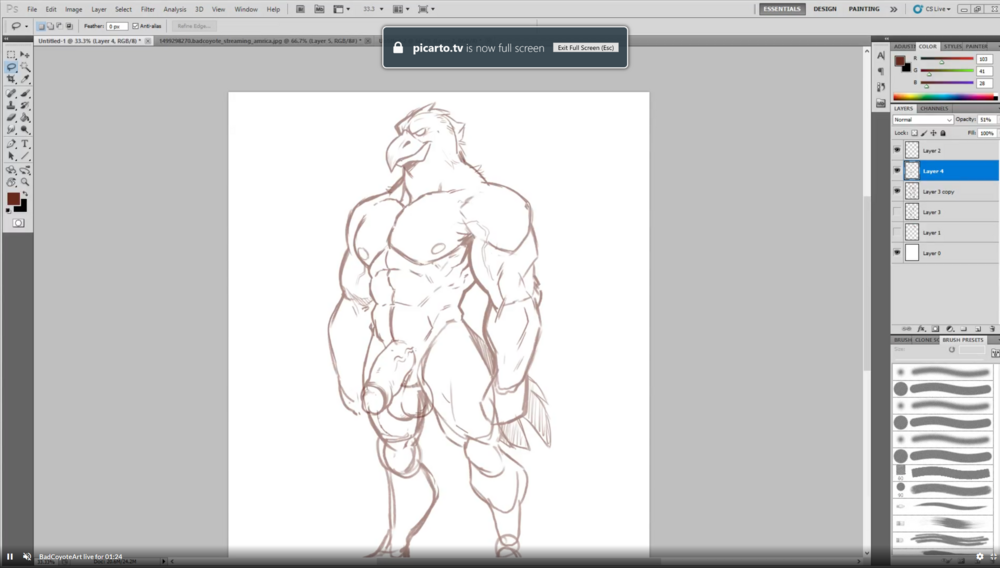Pick the Crop tool
Viewport: 1000px width, 568px height.
pos(11,79)
